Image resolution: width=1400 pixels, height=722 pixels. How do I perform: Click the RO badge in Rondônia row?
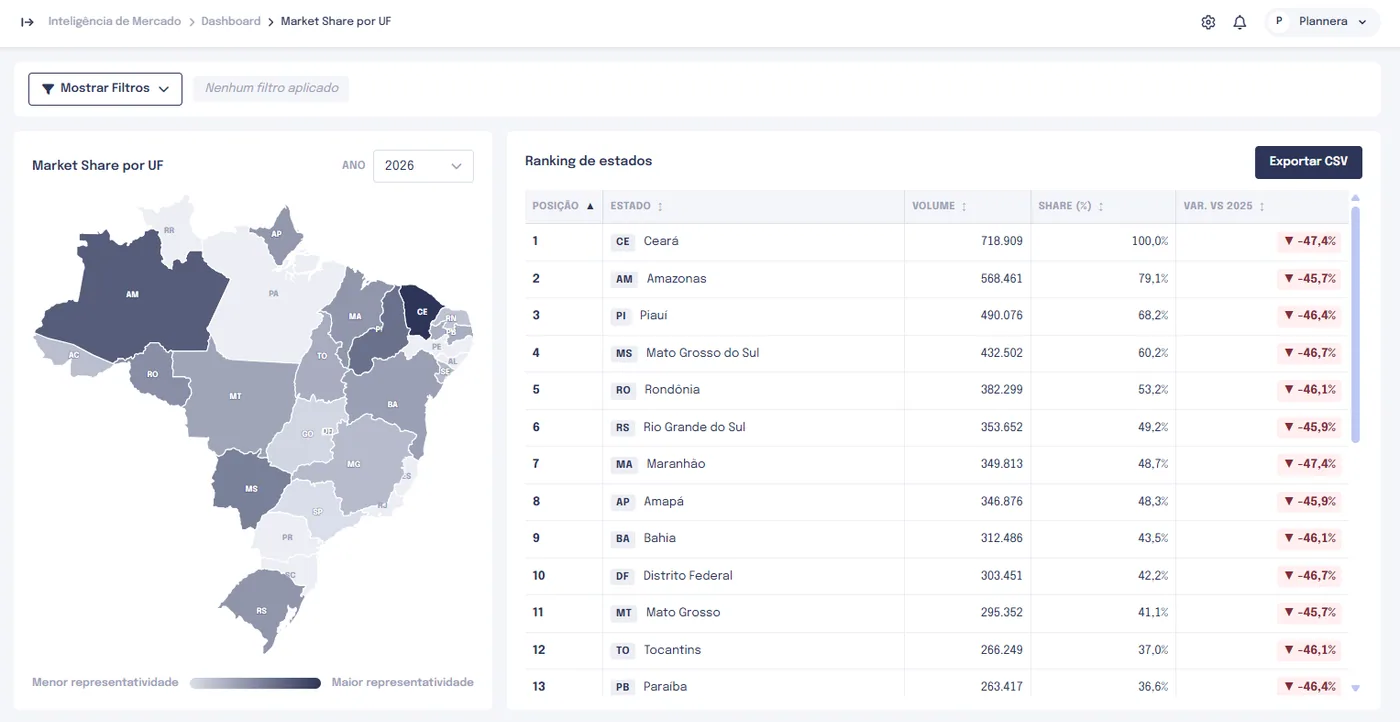click(623, 390)
